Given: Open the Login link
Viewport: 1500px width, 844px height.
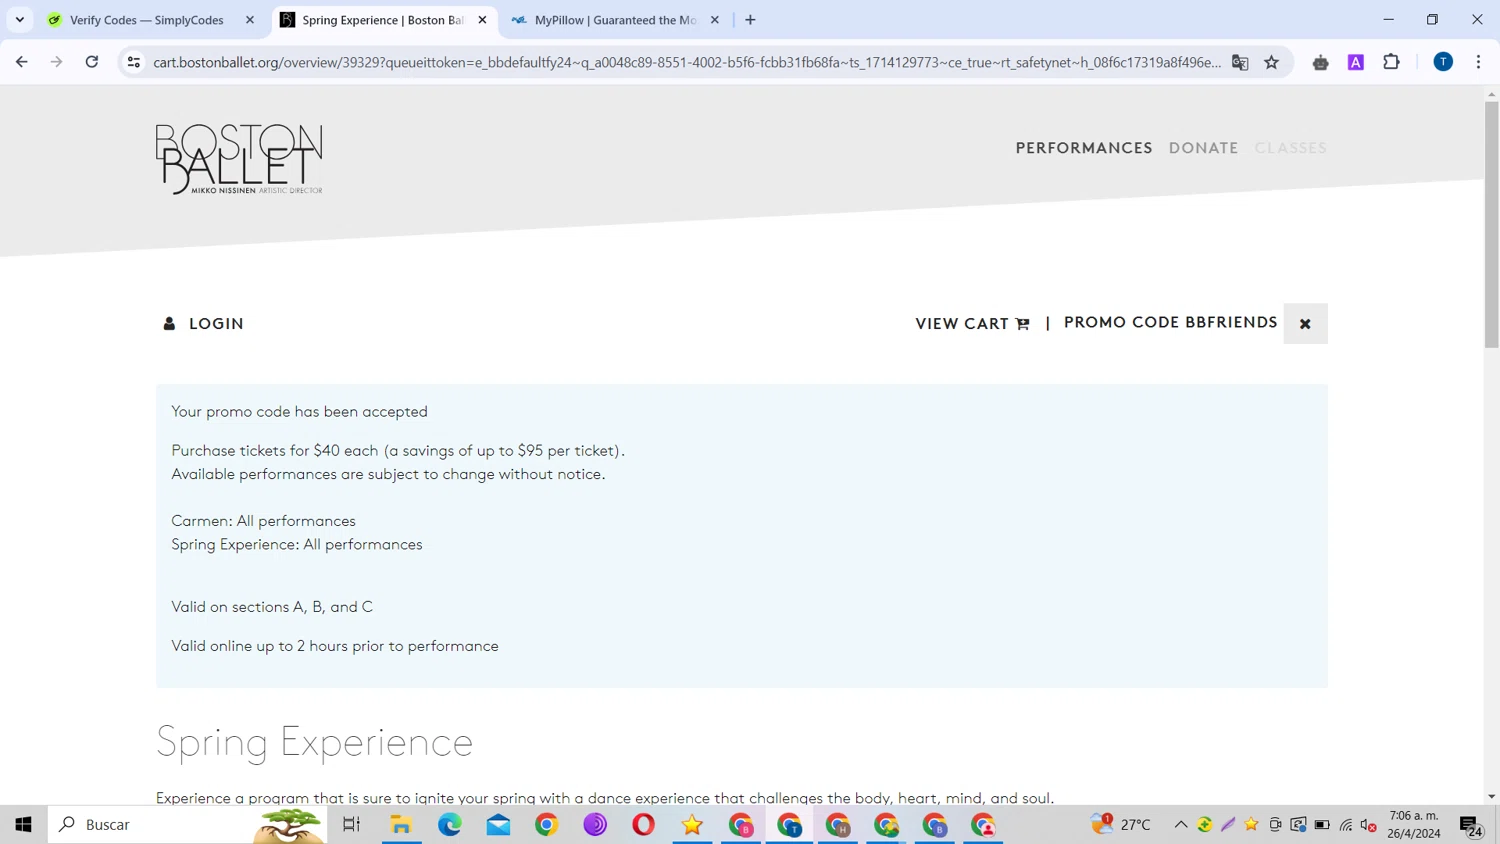Looking at the screenshot, I should click(204, 324).
